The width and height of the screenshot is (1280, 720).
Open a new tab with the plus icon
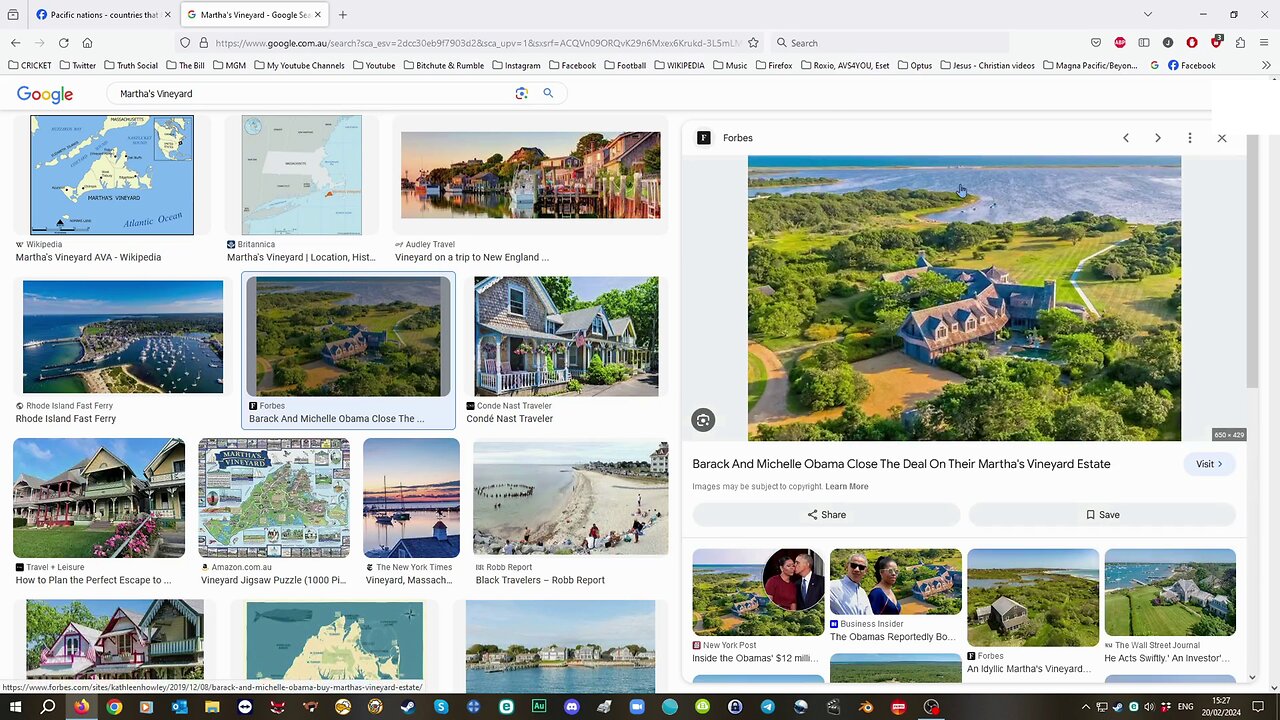342,15
